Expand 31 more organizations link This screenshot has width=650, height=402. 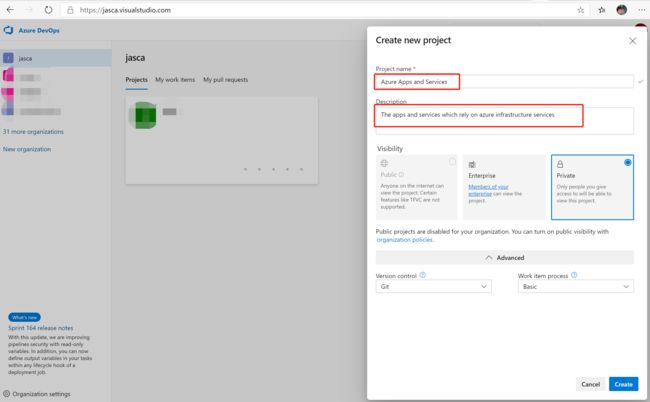33,131
